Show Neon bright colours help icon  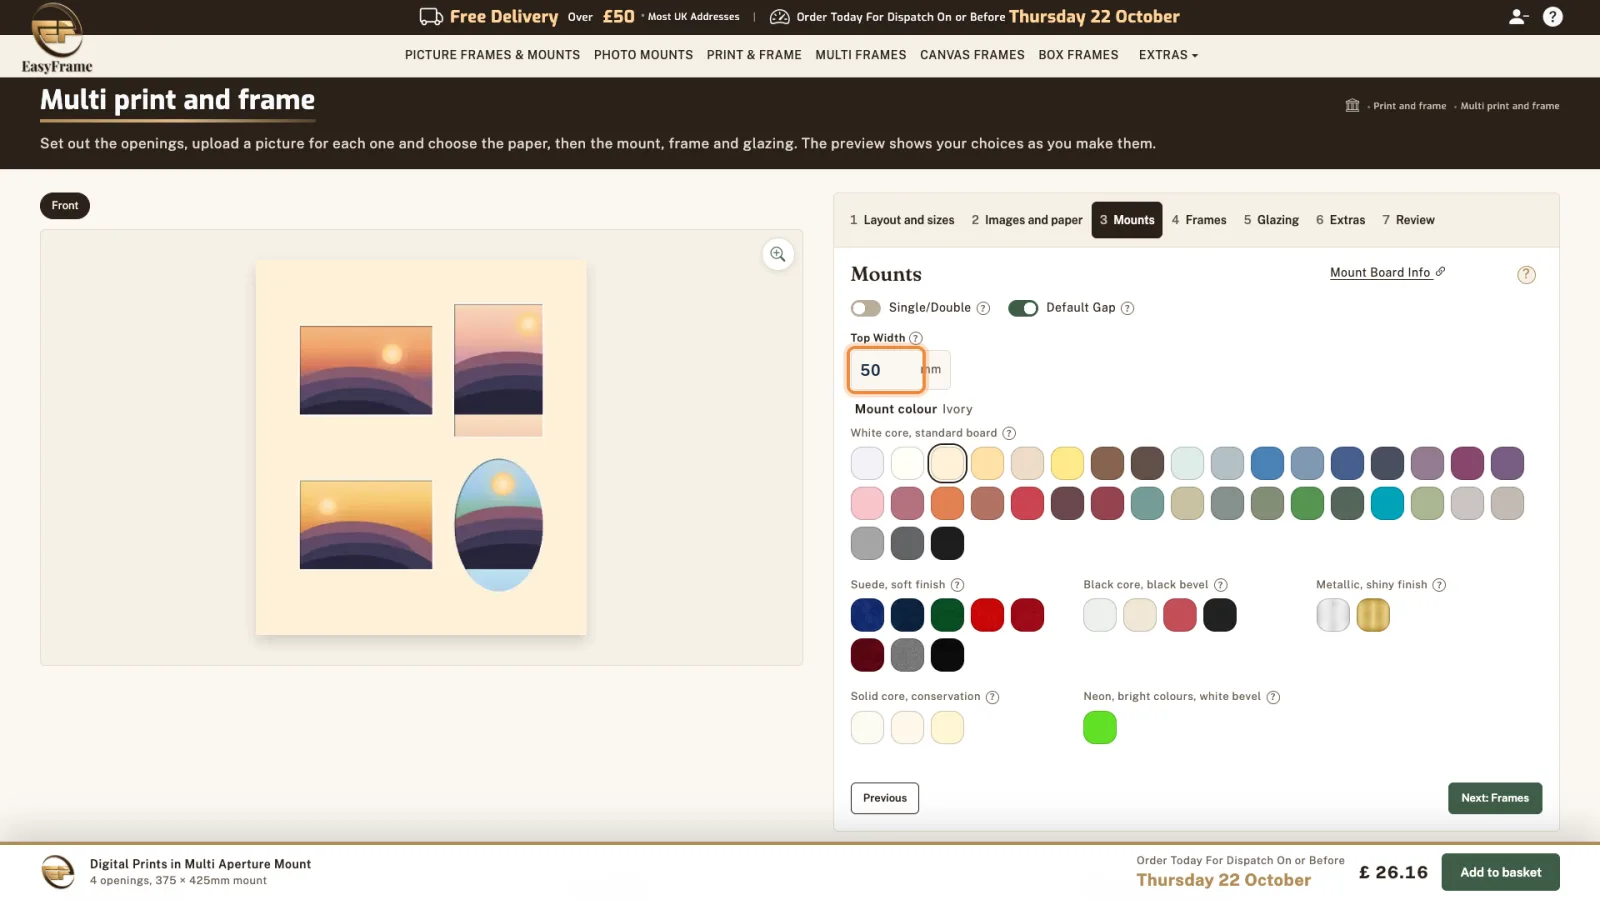click(1273, 697)
